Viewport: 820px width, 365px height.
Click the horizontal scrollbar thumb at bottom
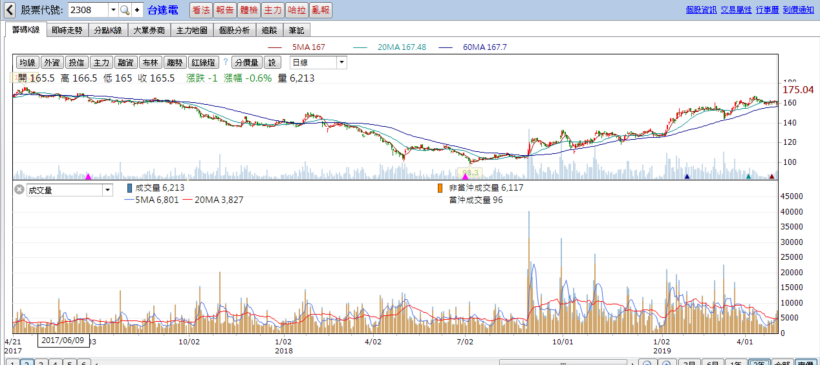pos(564,362)
